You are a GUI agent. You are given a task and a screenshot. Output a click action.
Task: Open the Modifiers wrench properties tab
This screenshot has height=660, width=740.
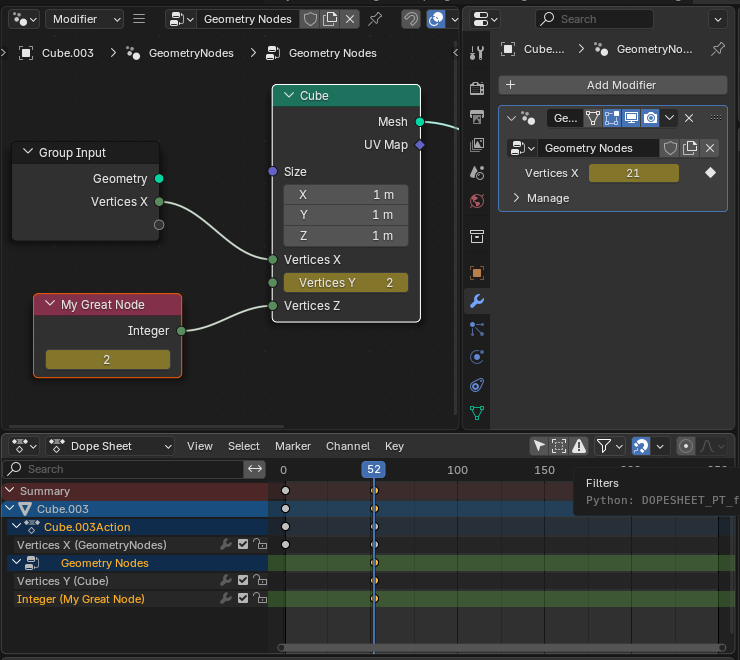[x=477, y=301]
